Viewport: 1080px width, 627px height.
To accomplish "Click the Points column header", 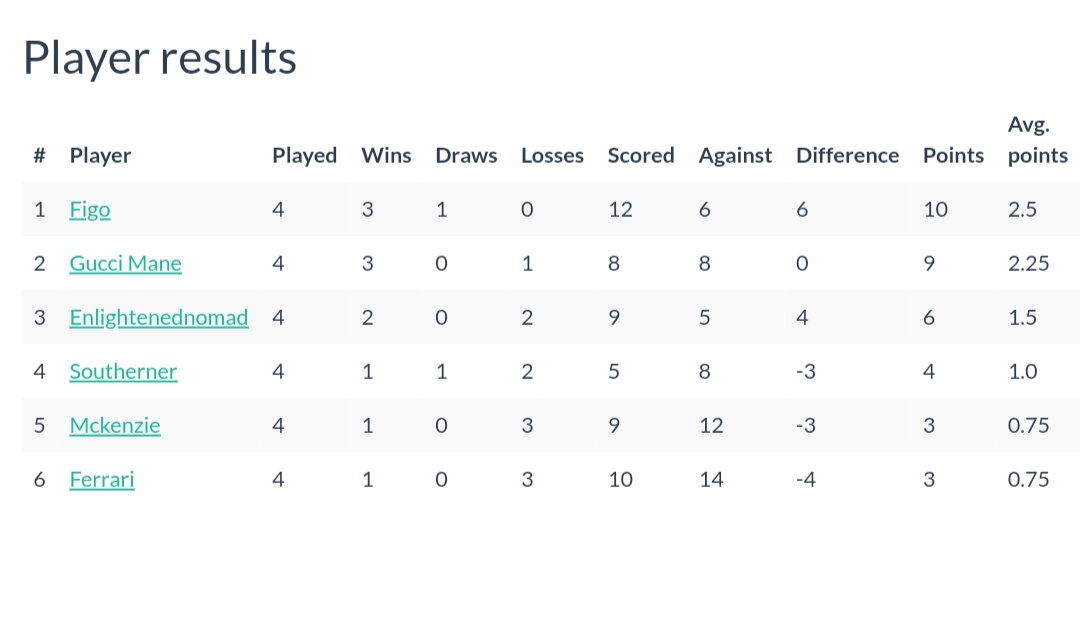I will 953,155.
